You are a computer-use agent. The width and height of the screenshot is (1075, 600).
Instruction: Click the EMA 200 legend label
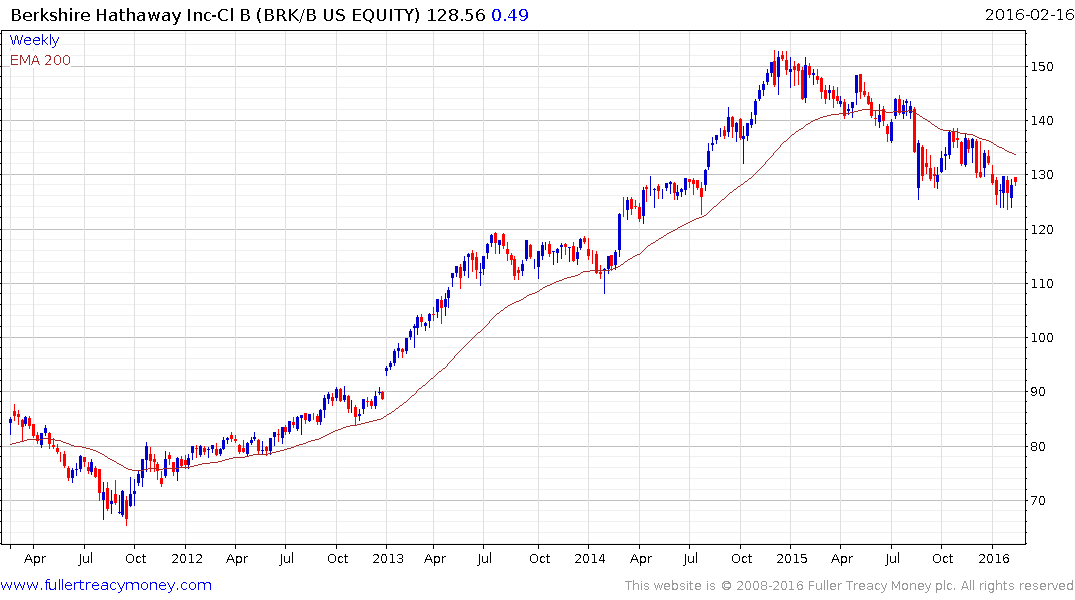40,60
